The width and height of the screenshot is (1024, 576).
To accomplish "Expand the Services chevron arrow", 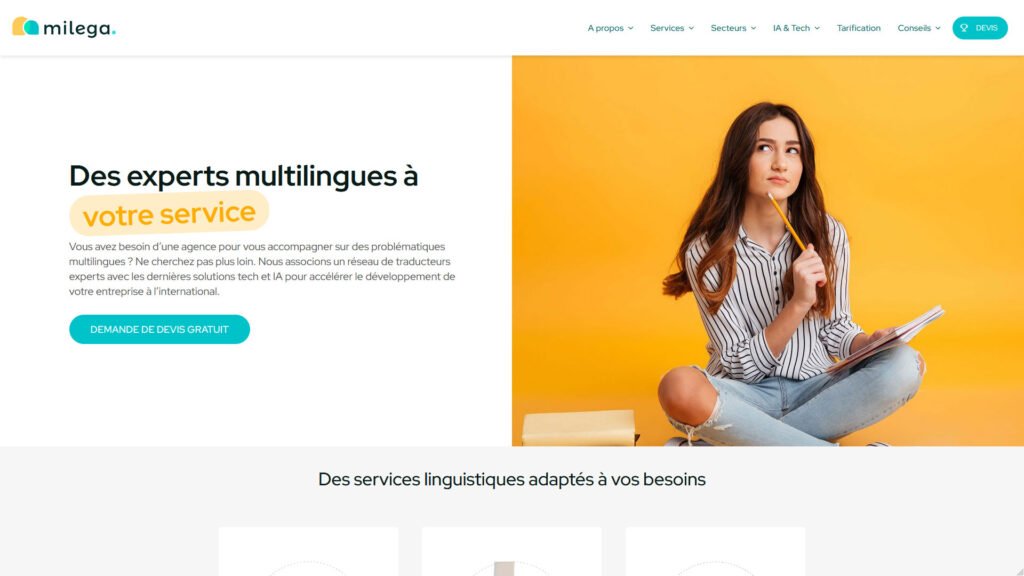I will [x=691, y=28].
